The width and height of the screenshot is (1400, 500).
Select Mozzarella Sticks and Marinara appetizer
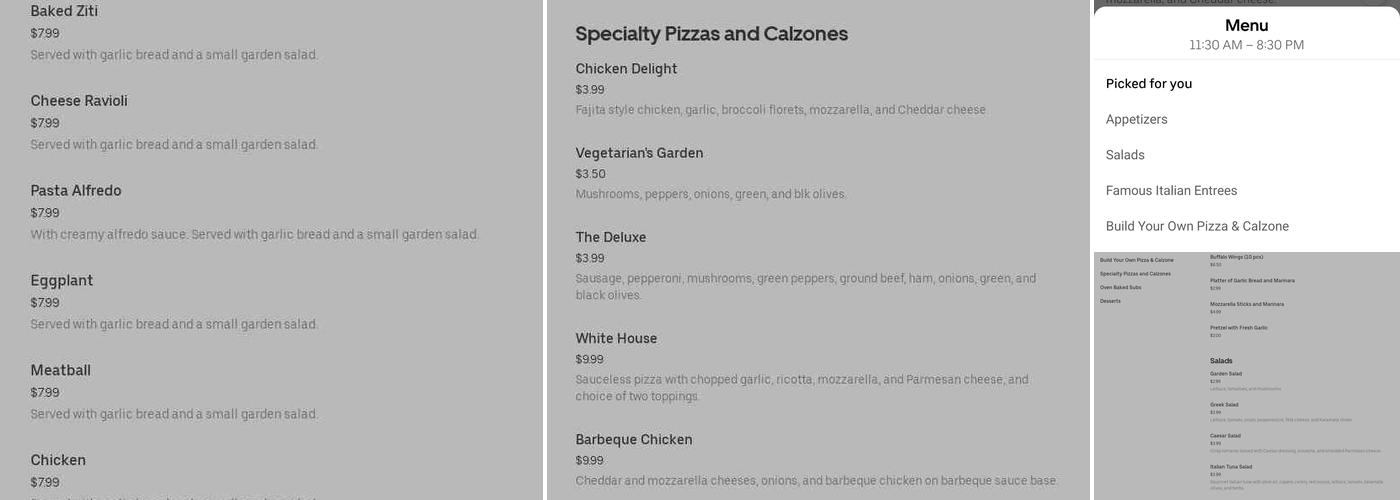coord(1246,304)
